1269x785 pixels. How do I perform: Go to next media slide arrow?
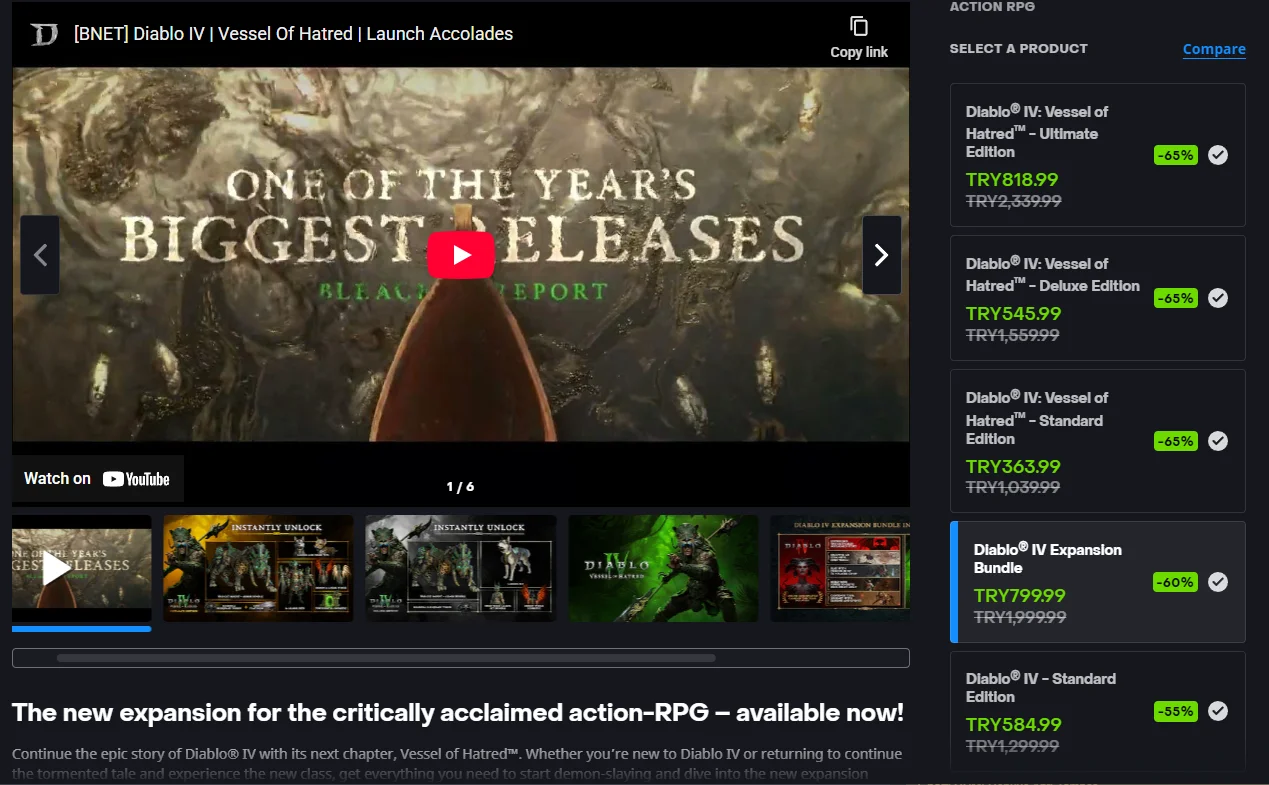click(x=881, y=255)
